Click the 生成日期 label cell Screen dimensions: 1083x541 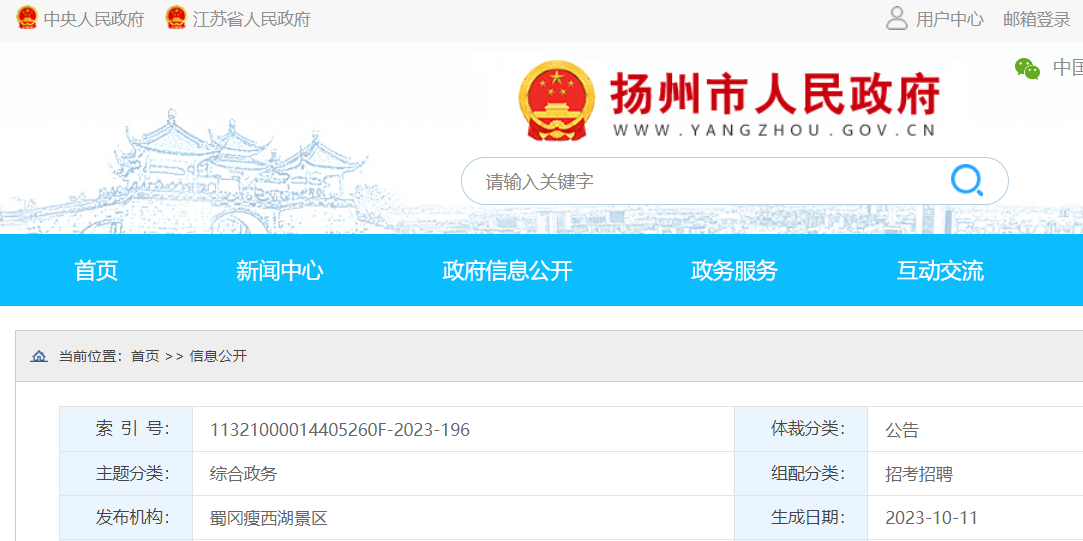click(801, 517)
